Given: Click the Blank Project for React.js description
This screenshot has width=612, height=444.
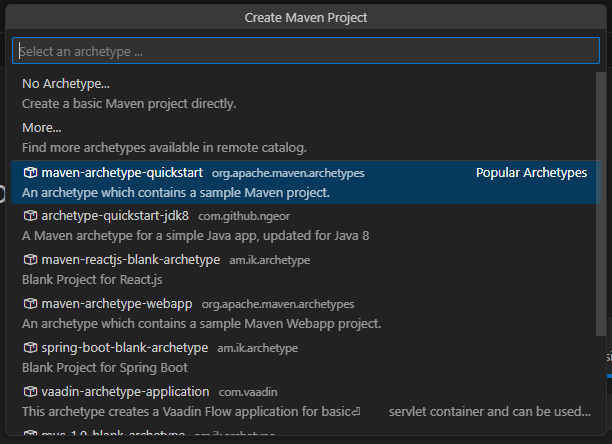Looking at the screenshot, I should (x=91, y=279).
